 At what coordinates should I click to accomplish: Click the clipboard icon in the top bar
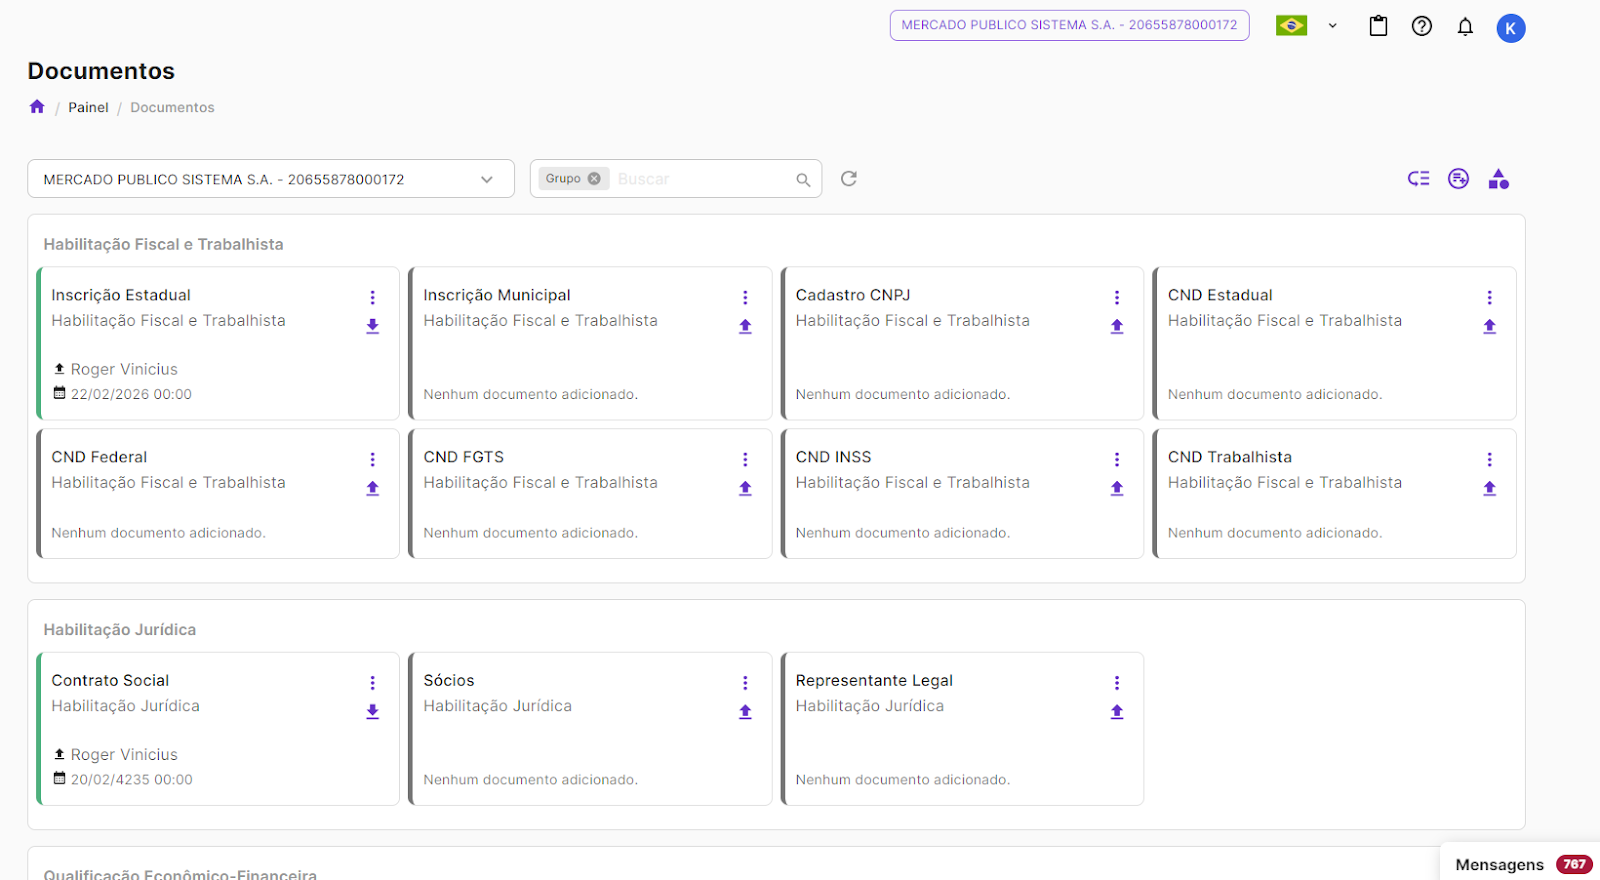pos(1378,27)
